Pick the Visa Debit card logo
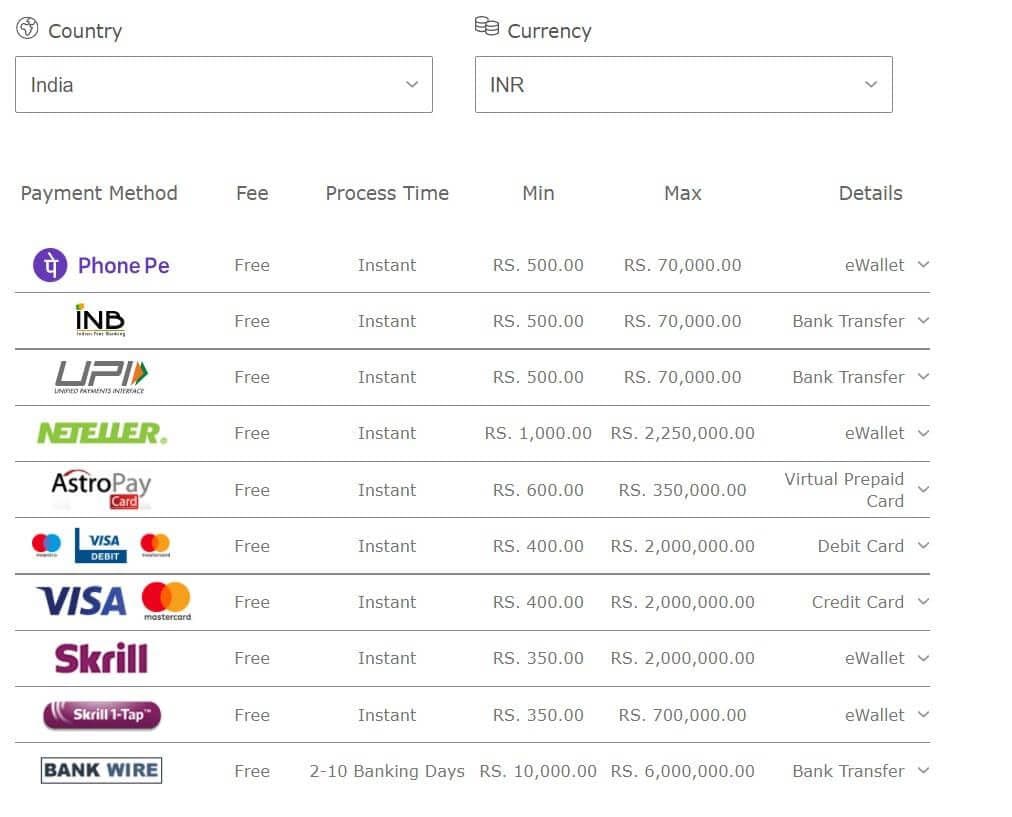 [101, 545]
